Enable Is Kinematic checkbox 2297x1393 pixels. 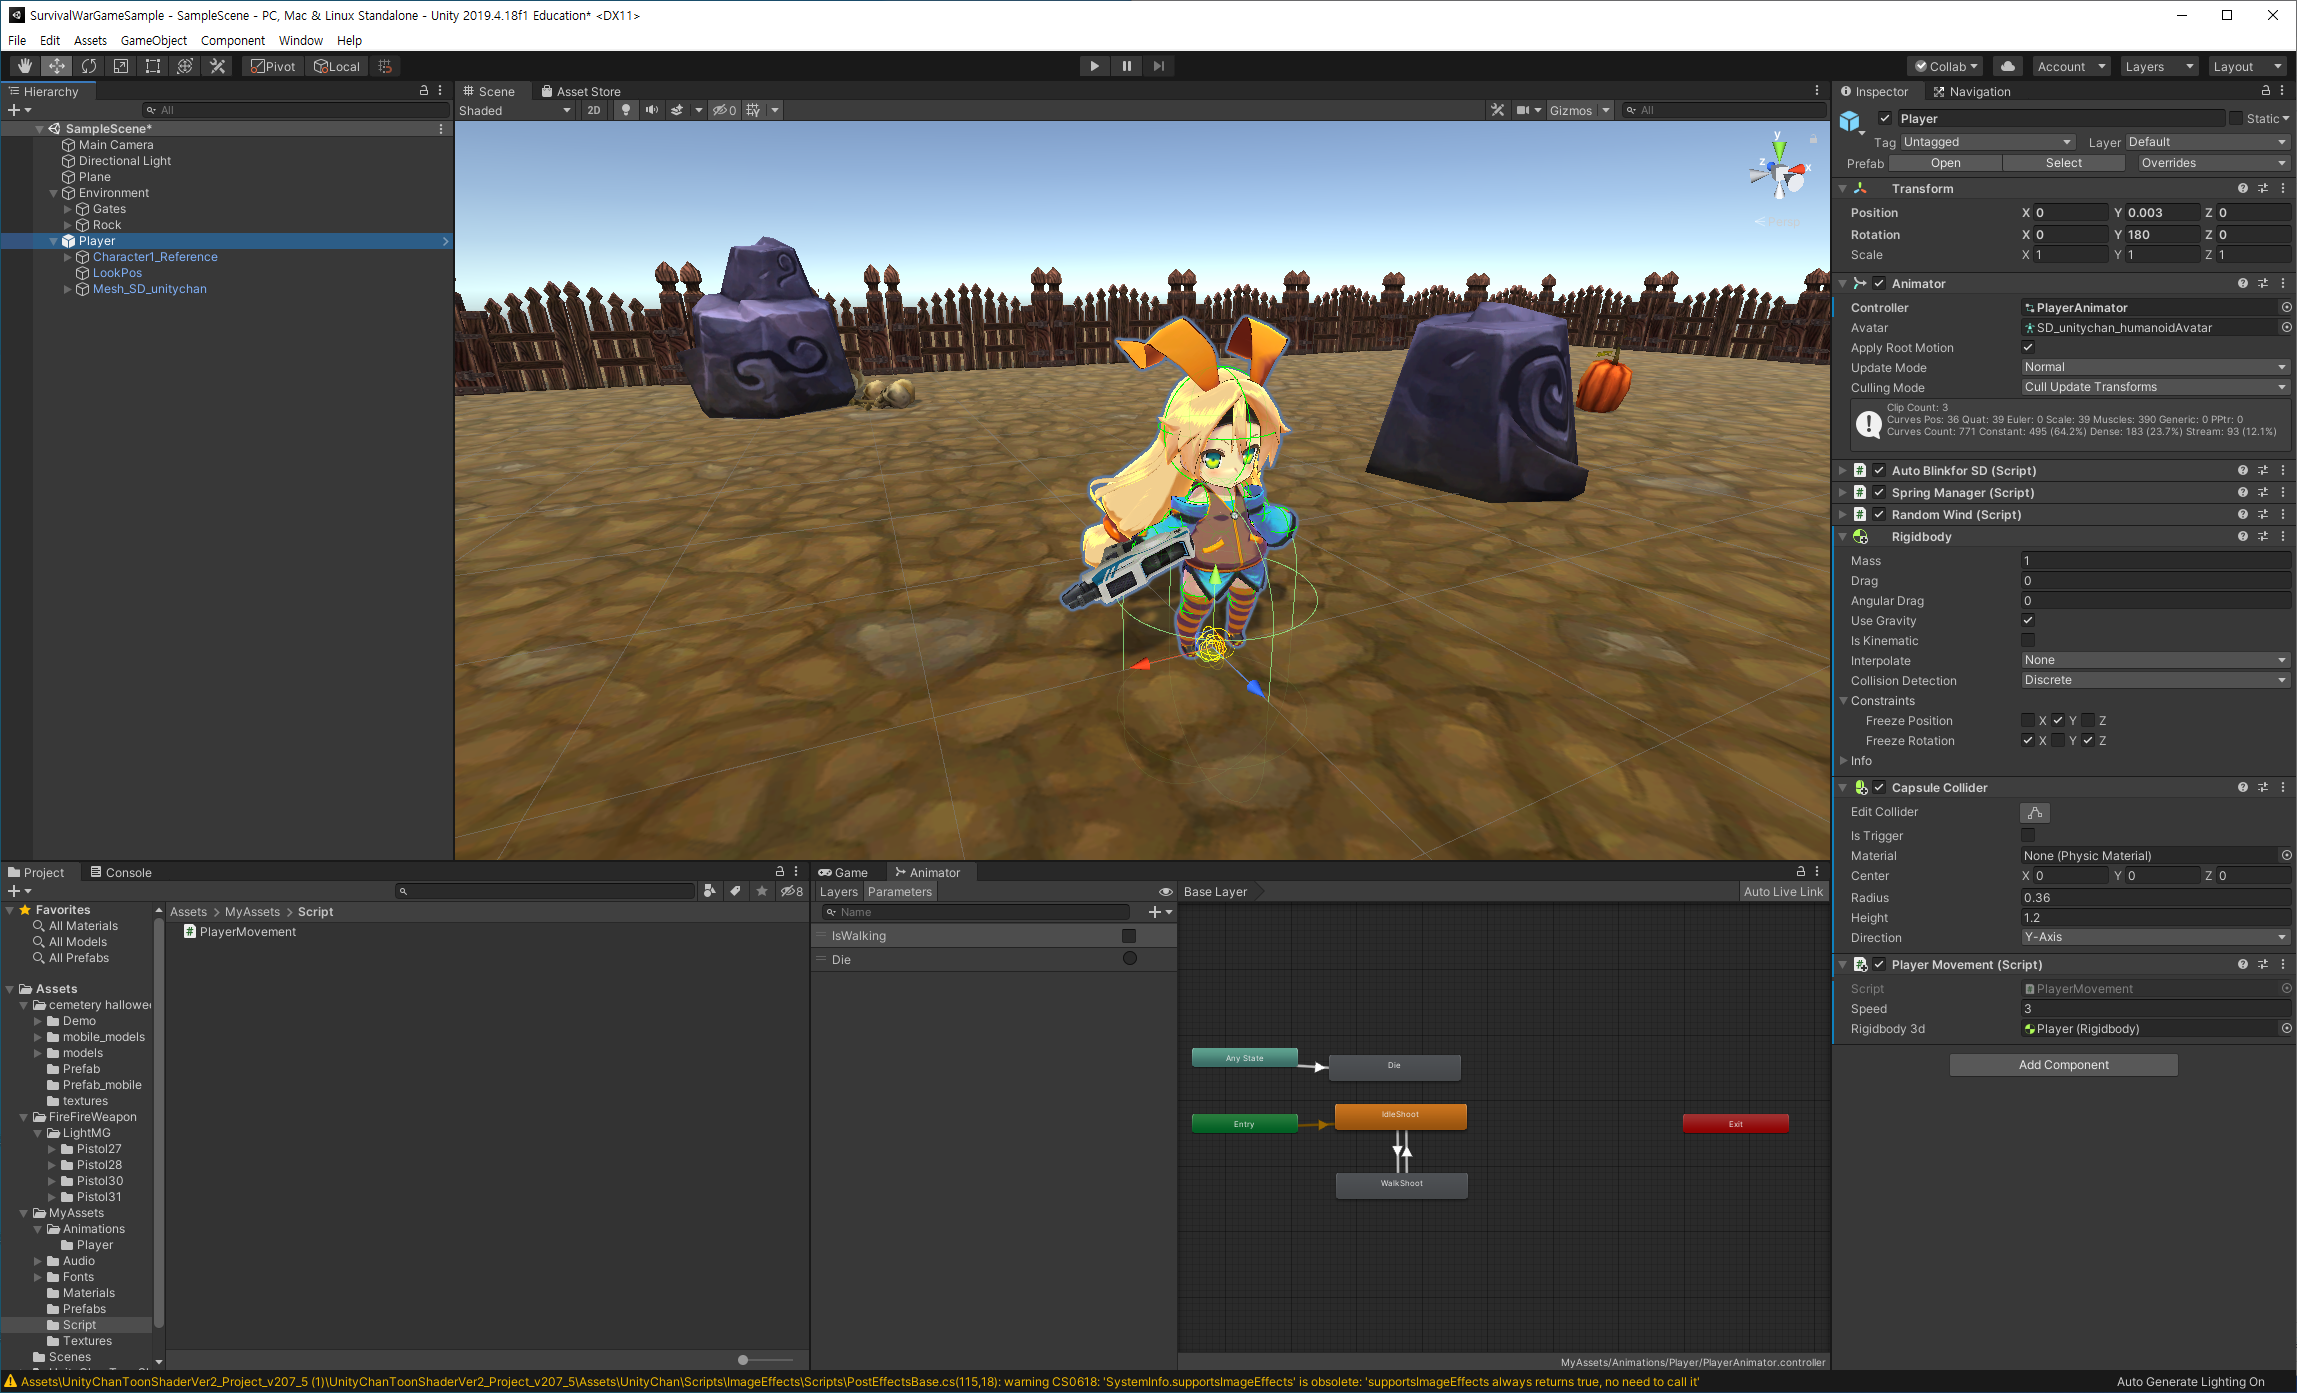2028,640
